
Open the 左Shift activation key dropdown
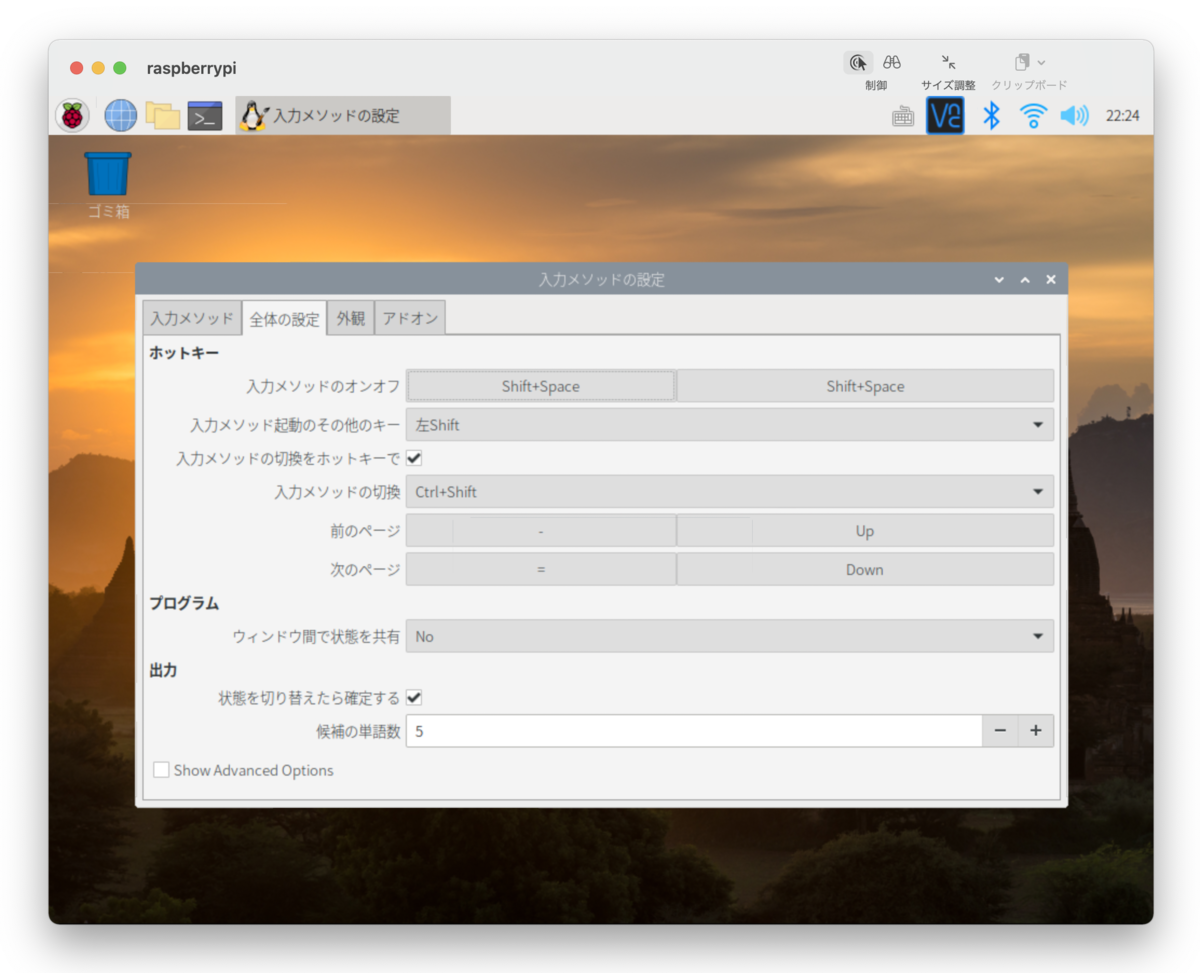coord(729,424)
